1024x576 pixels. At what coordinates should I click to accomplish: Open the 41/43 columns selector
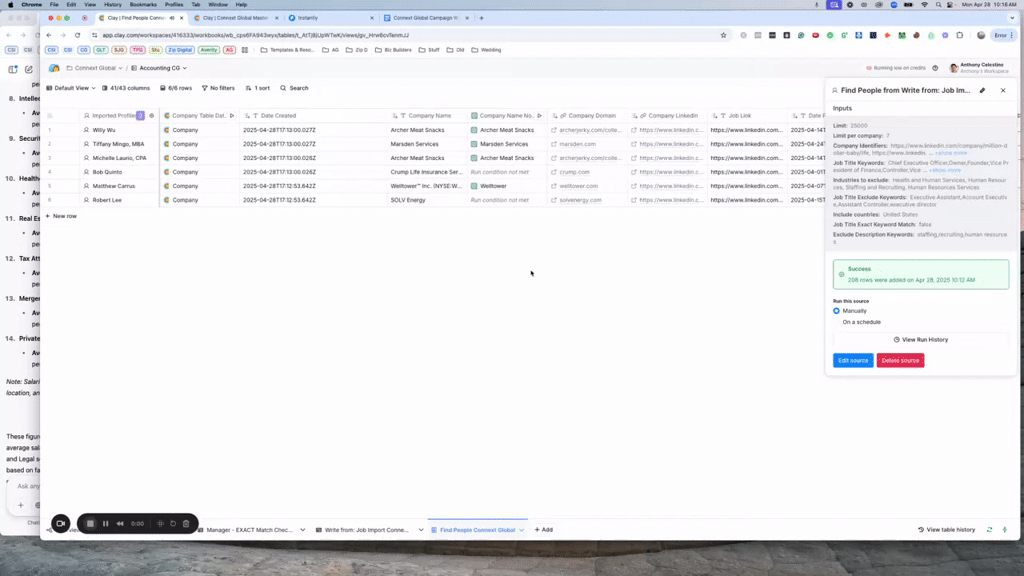125,88
